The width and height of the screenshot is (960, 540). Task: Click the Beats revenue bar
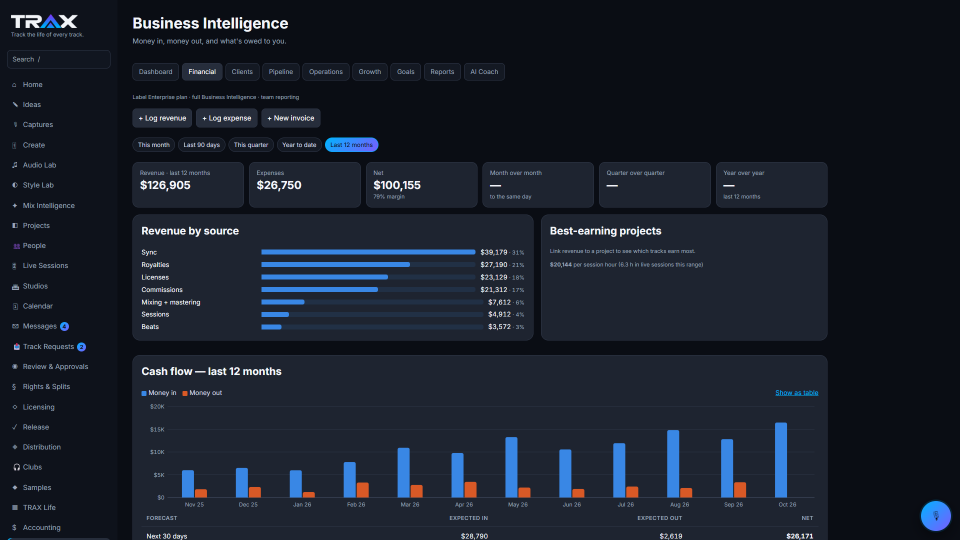(271, 327)
